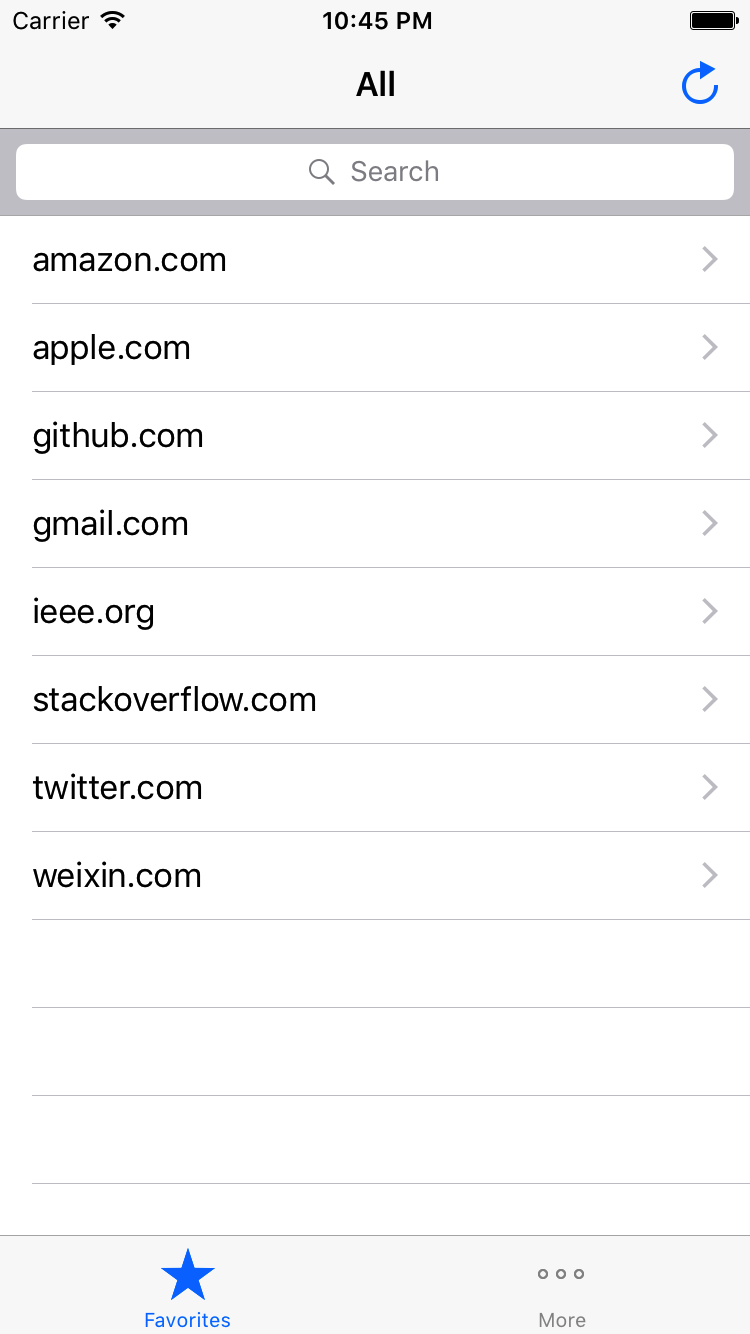Tap the 10:45 PM status clock

[377, 21]
